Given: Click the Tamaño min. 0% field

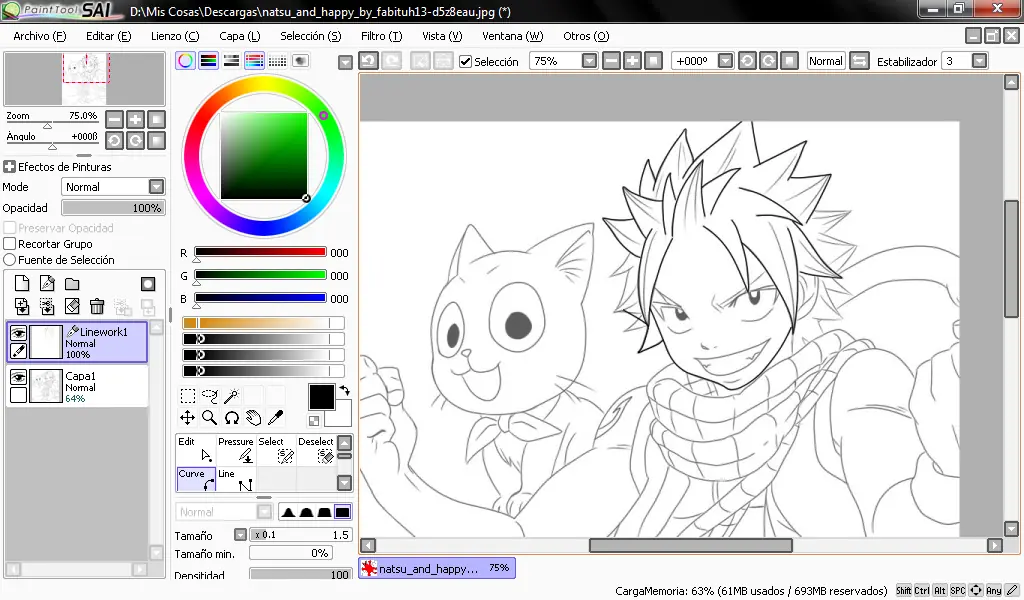Looking at the screenshot, I should point(291,553).
